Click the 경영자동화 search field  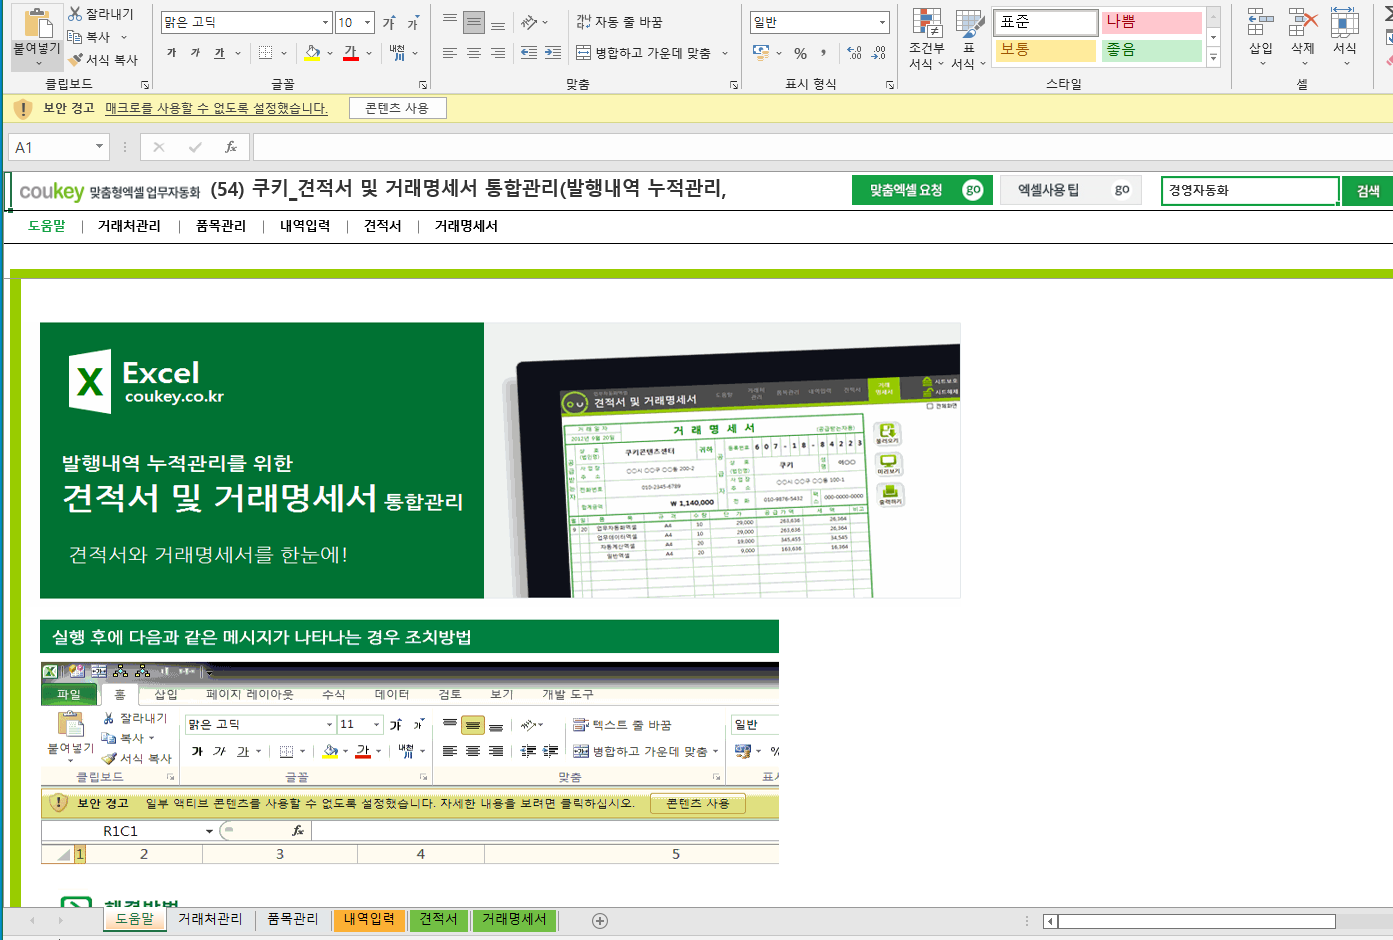[1250, 191]
